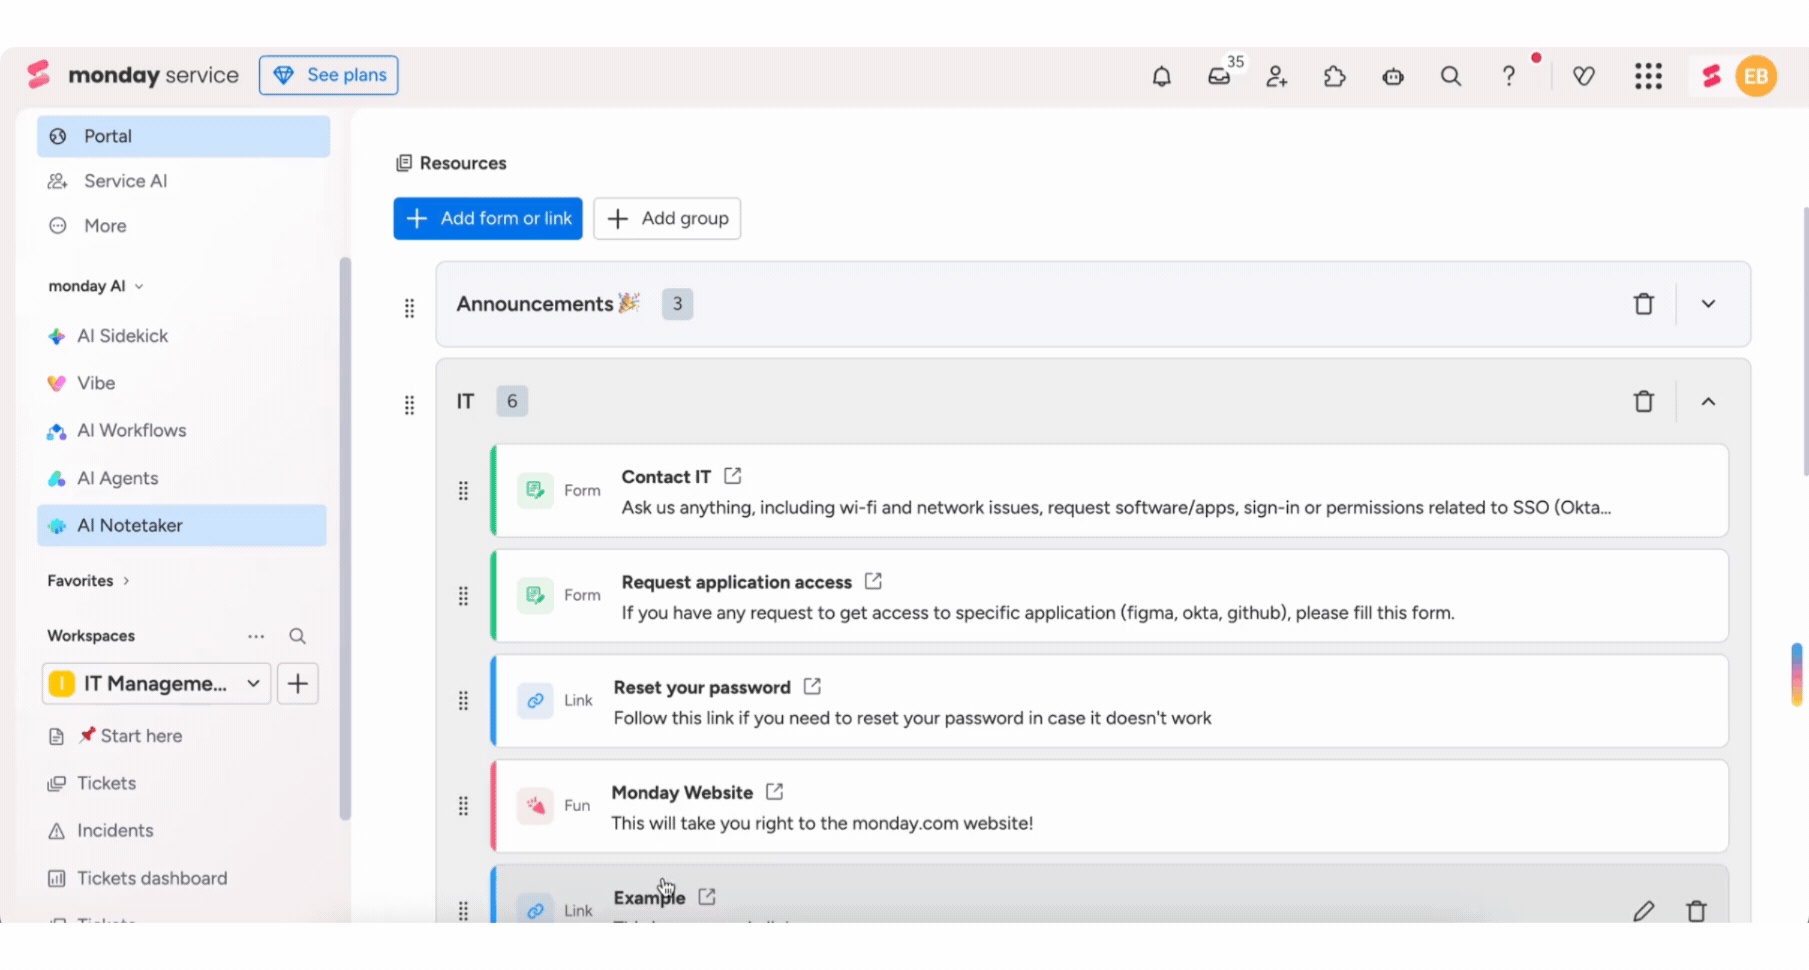The image size is (1809, 970).
Task: Click the colorful floating tab at right edge
Action: pos(1797,675)
